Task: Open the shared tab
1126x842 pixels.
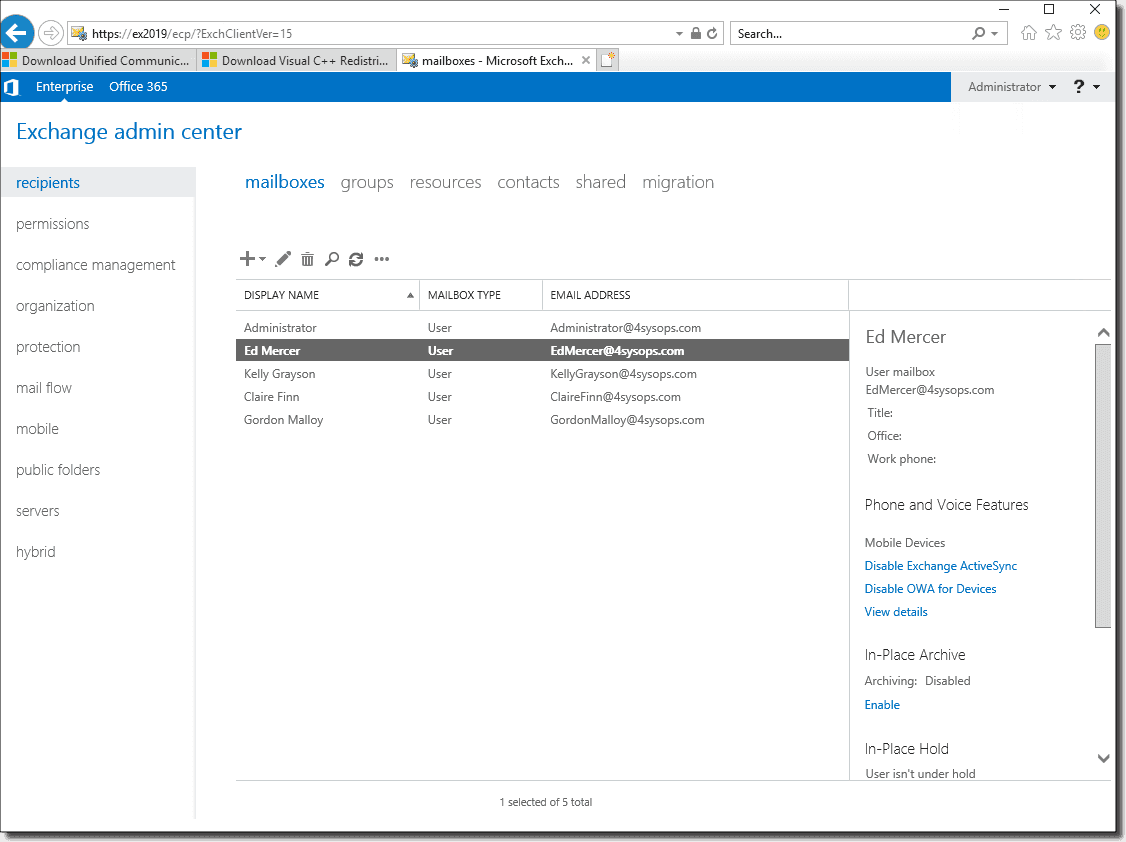Action: 600,182
